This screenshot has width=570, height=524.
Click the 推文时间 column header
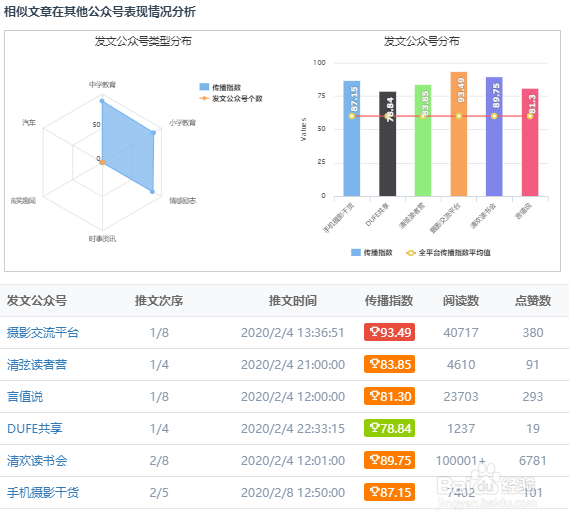click(x=293, y=301)
